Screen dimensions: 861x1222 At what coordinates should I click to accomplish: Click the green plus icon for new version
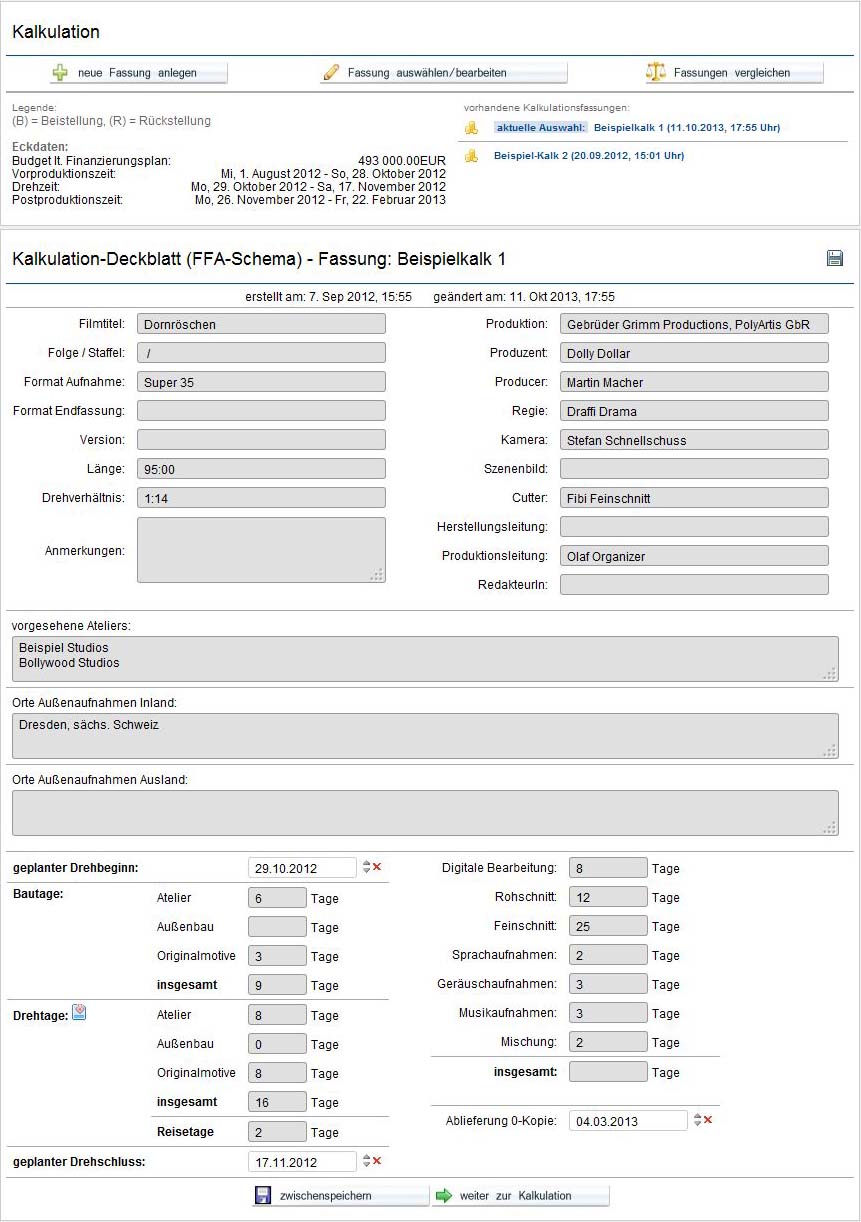pyautogui.click(x=60, y=73)
